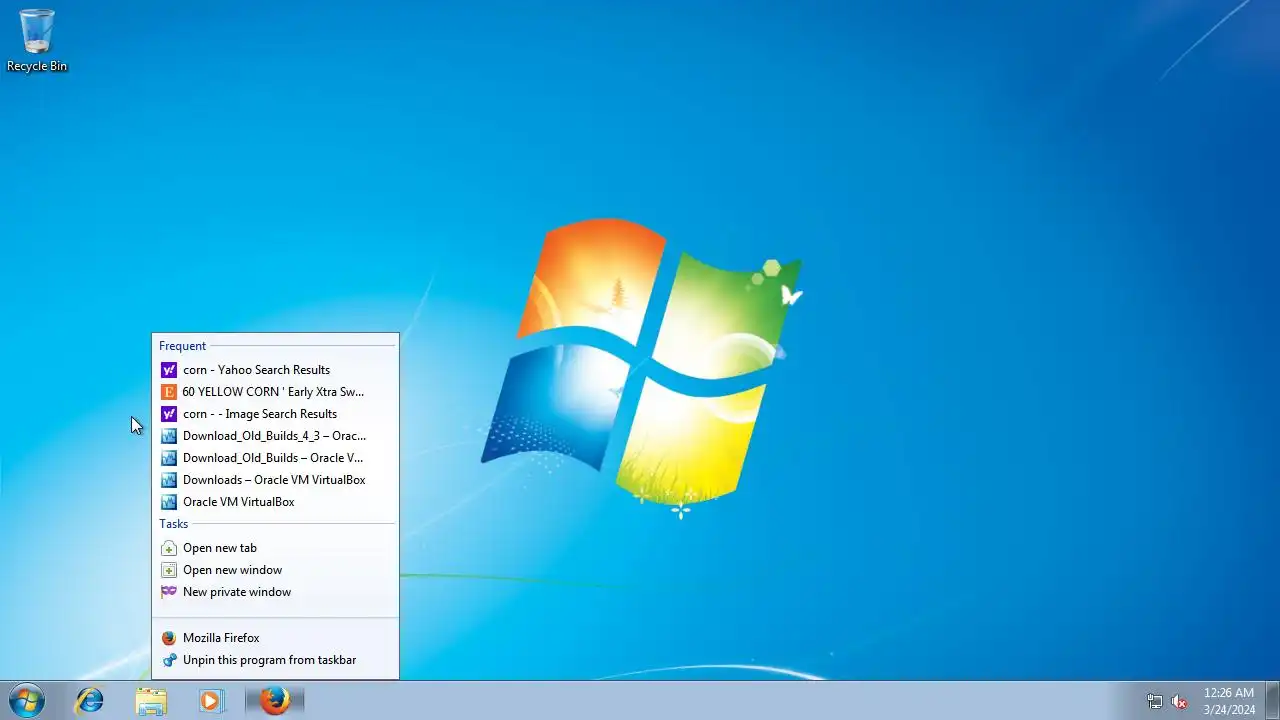1280x720 pixels.
Task: Launch Windows Media Player from the taskbar
Action: (211, 701)
